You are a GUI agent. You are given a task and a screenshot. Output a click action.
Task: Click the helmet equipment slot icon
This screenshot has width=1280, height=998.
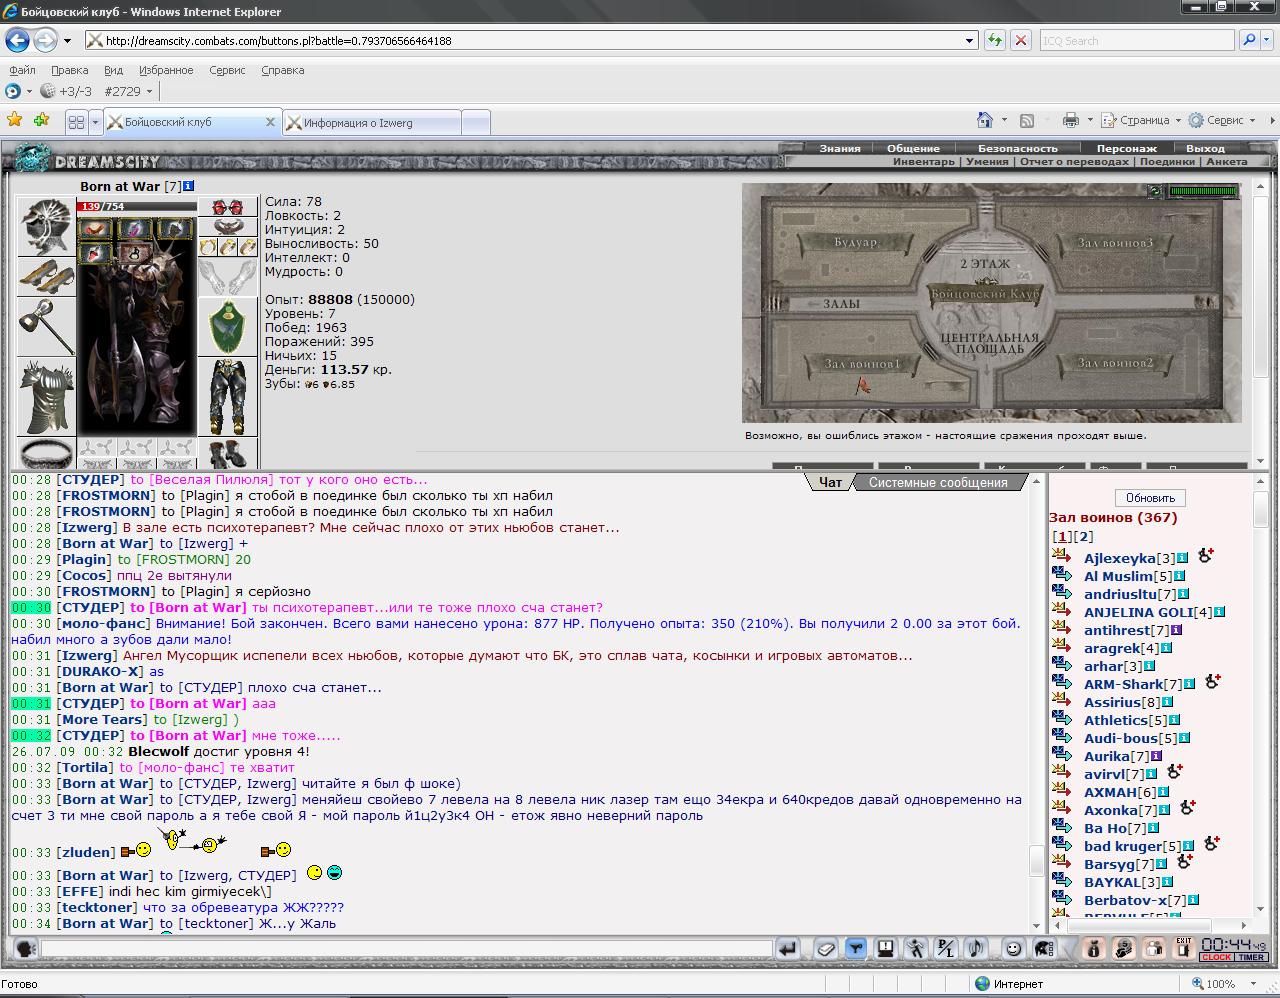click(46, 227)
